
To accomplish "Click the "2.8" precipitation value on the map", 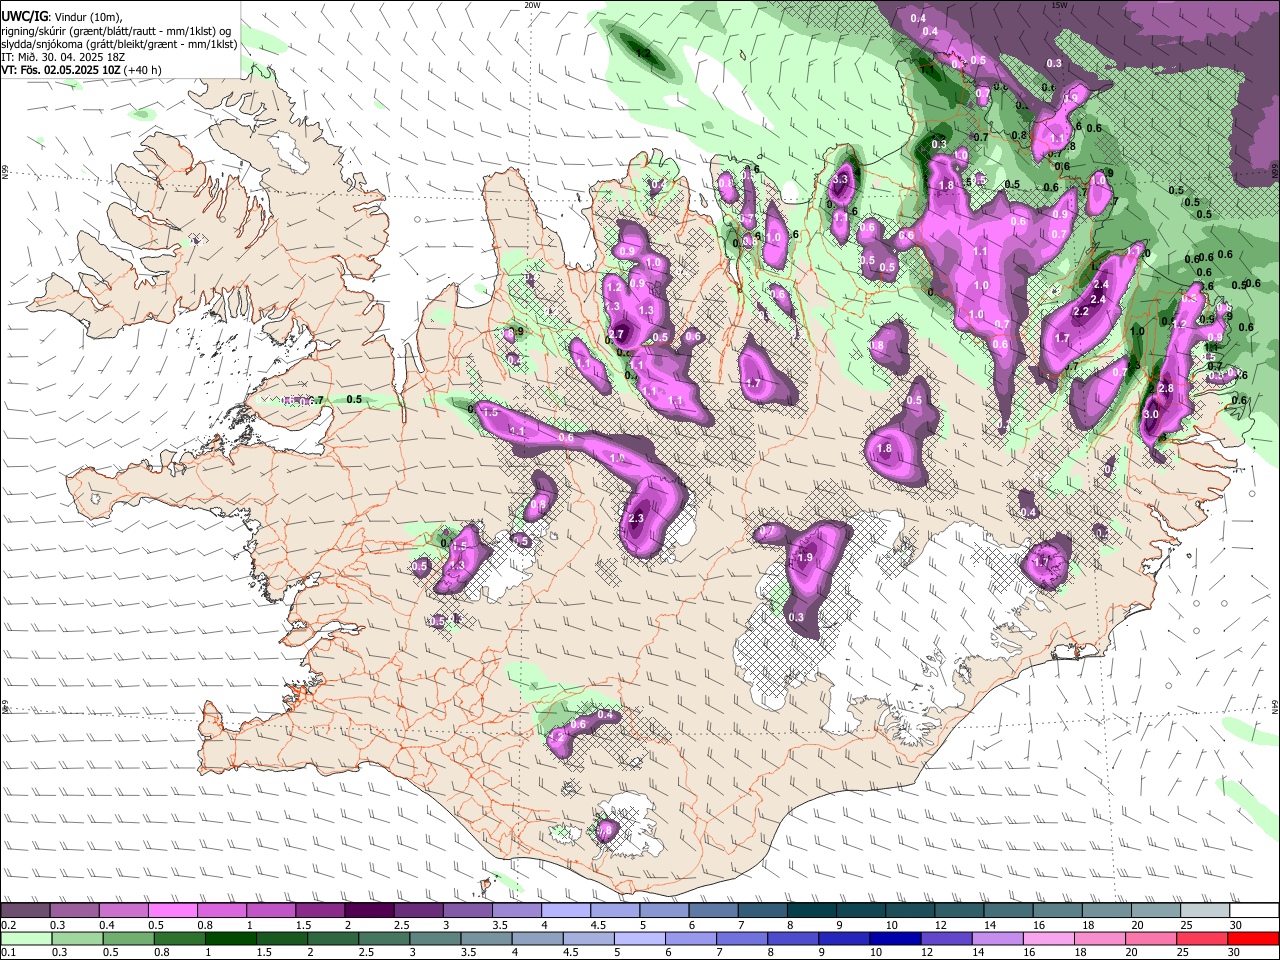I will pos(1165,388).
